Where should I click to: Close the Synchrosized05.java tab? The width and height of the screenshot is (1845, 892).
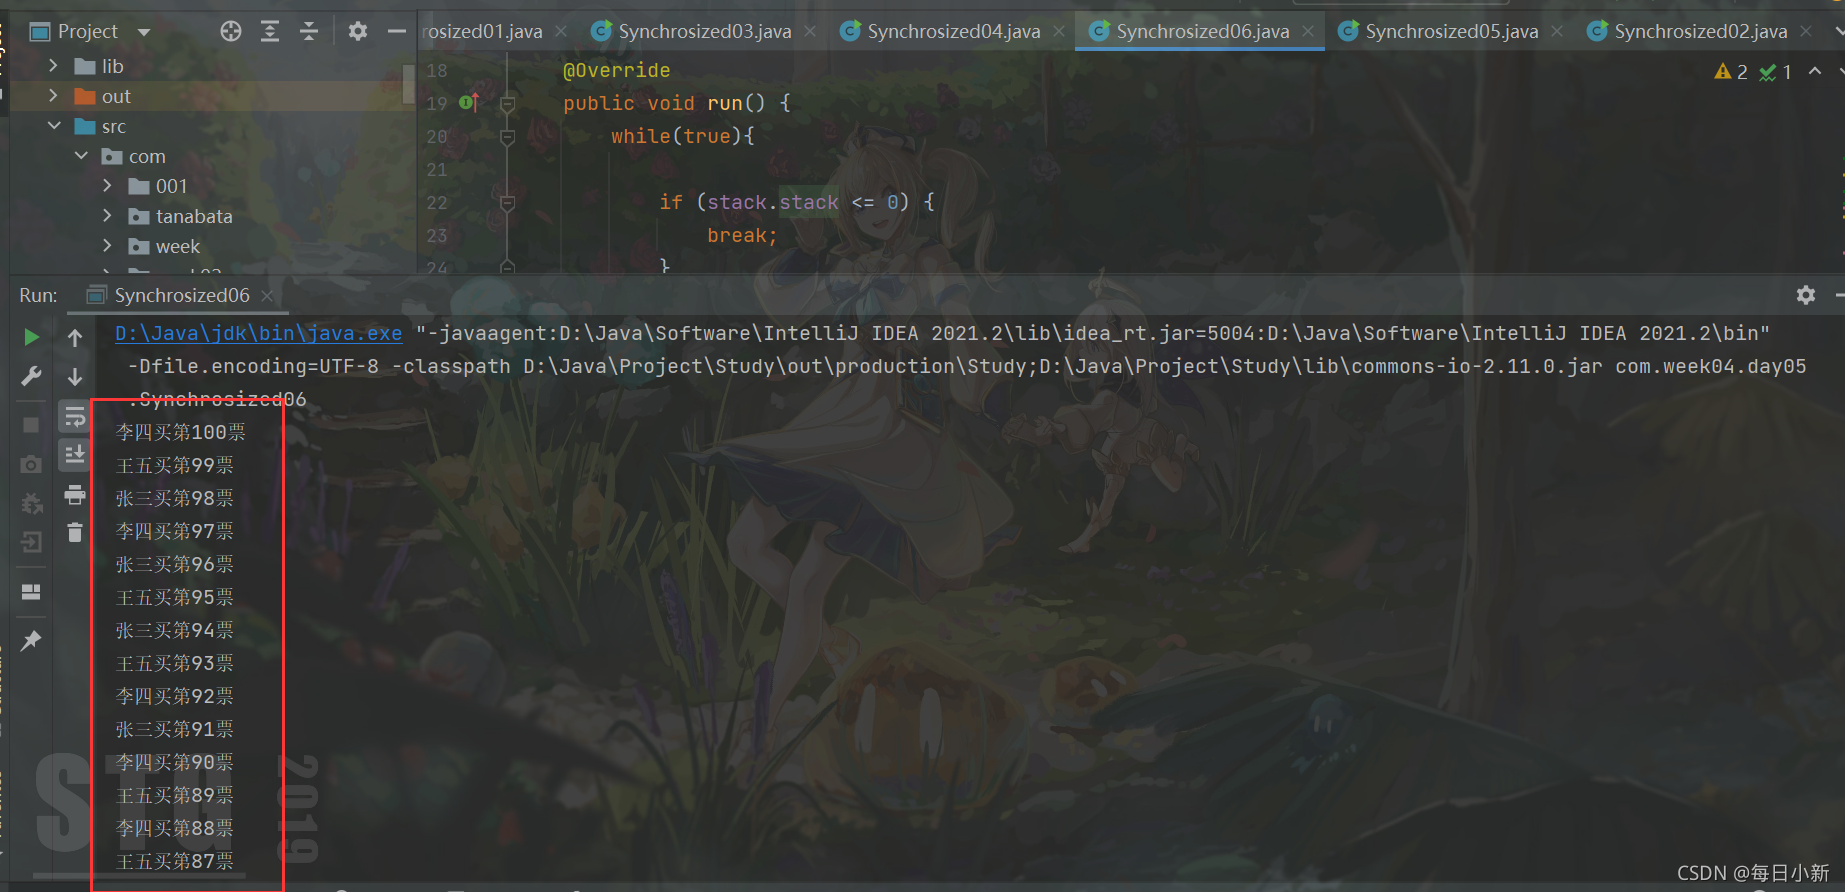pyautogui.click(x=1557, y=32)
